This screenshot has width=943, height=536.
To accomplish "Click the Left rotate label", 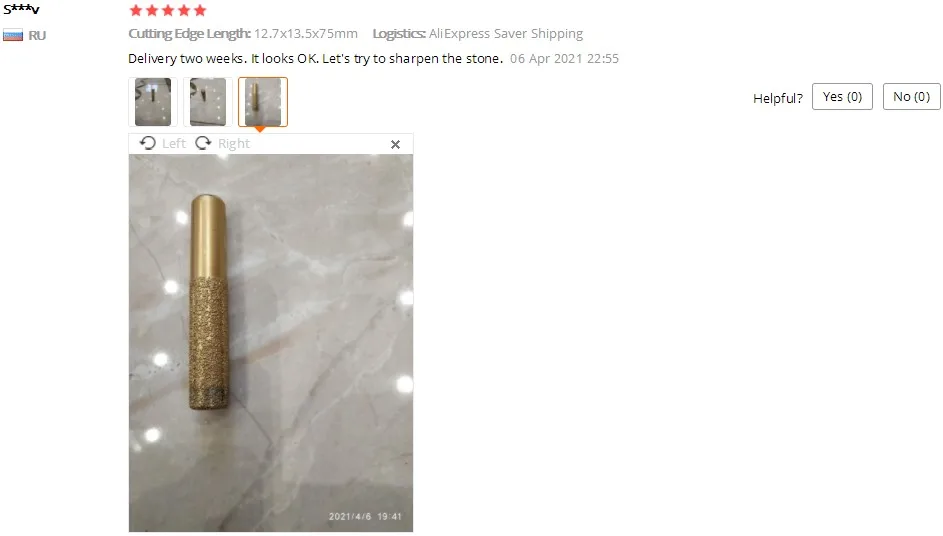I will (x=174, y=144).
